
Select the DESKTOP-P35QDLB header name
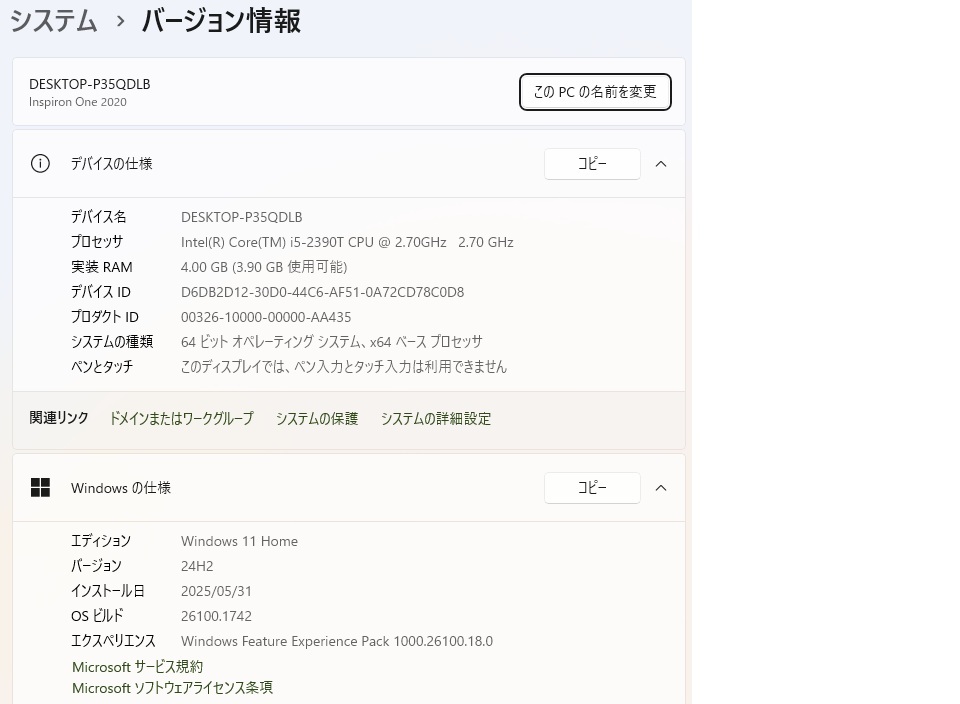pos(89,84)
